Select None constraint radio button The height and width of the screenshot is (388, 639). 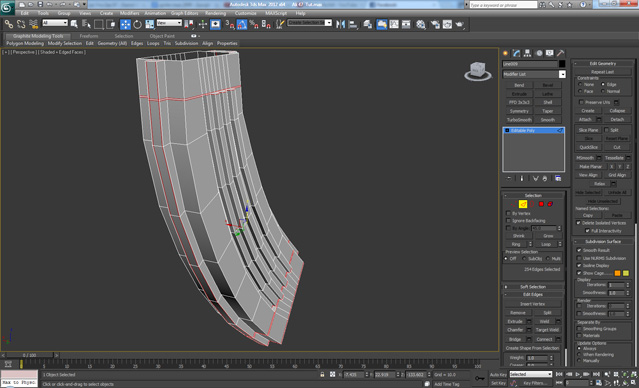[x=580, y=84]
